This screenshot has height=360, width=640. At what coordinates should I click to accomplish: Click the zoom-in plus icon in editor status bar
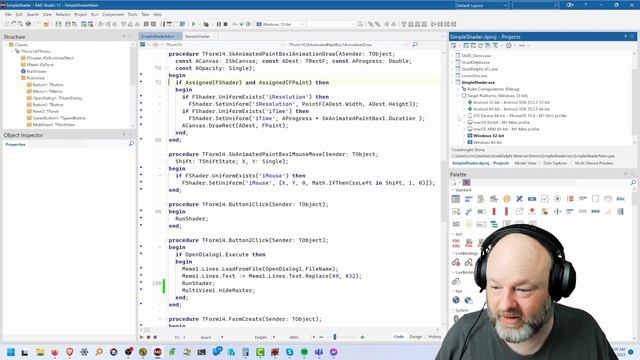tap(362, 337)
